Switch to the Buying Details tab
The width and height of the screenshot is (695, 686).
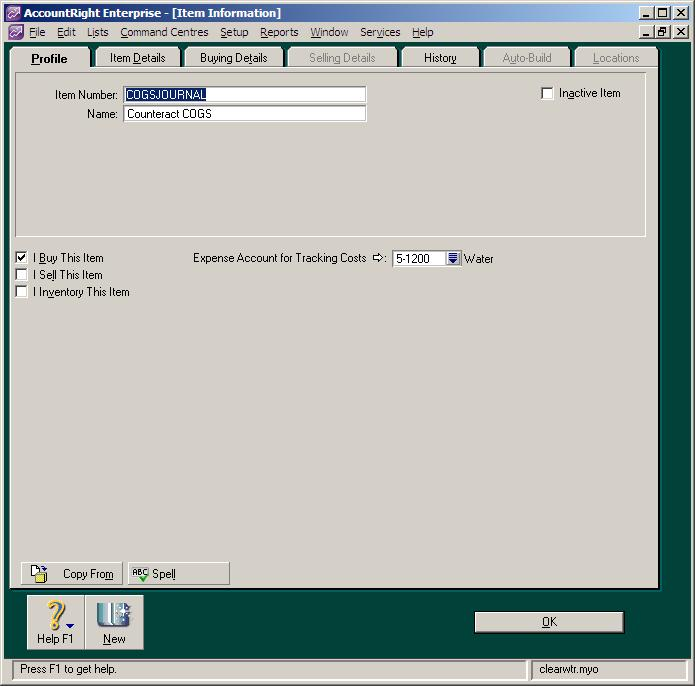click(234, 58)
